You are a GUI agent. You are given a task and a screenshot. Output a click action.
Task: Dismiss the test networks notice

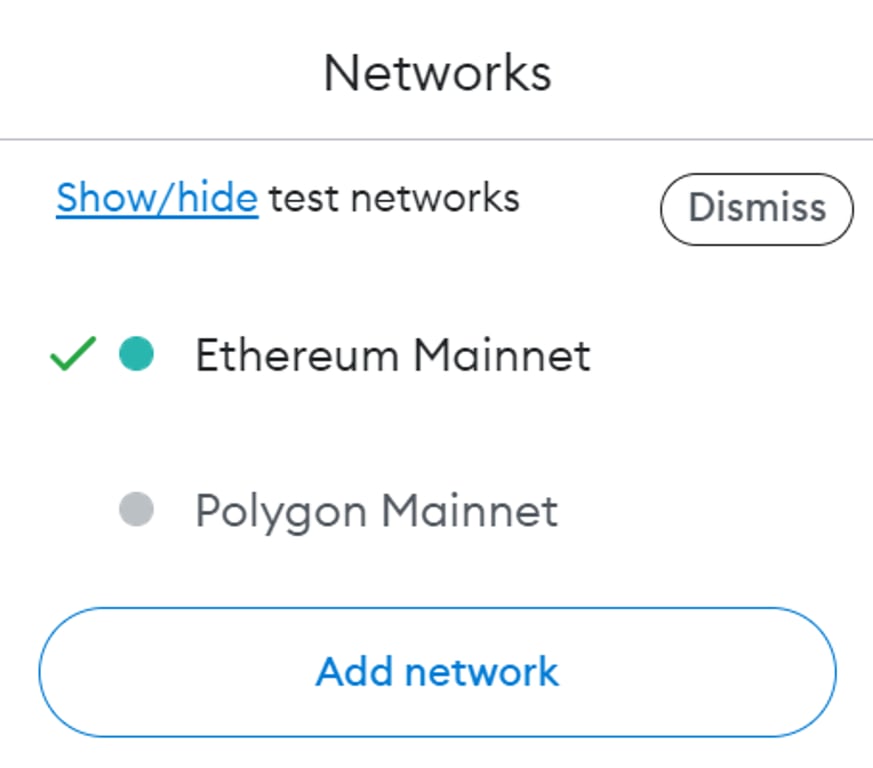757,209
